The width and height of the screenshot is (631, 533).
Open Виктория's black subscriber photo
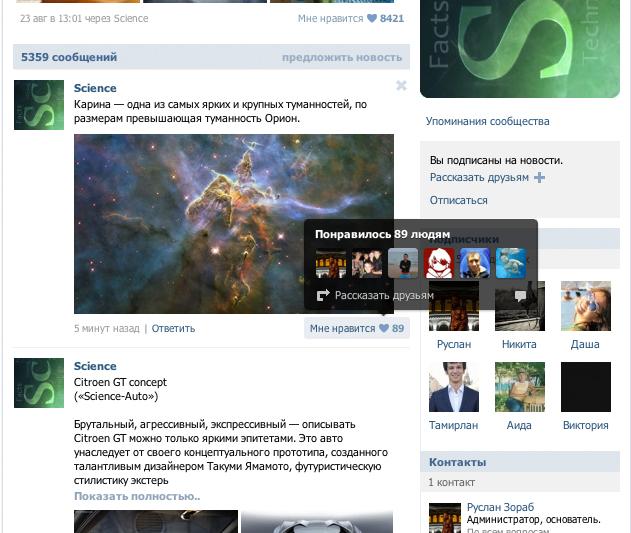point(586,387)
